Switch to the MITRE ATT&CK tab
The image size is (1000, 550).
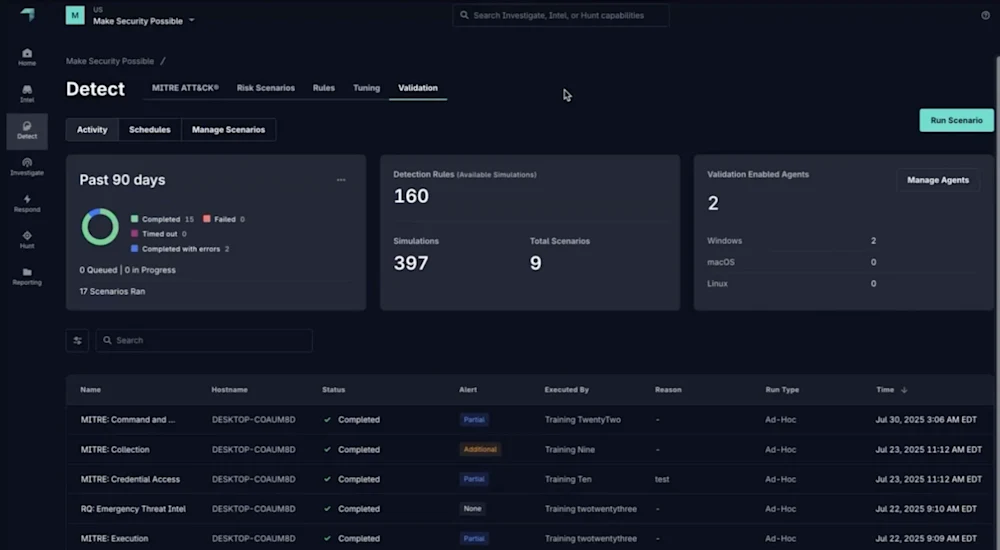(x=185, y=88)
